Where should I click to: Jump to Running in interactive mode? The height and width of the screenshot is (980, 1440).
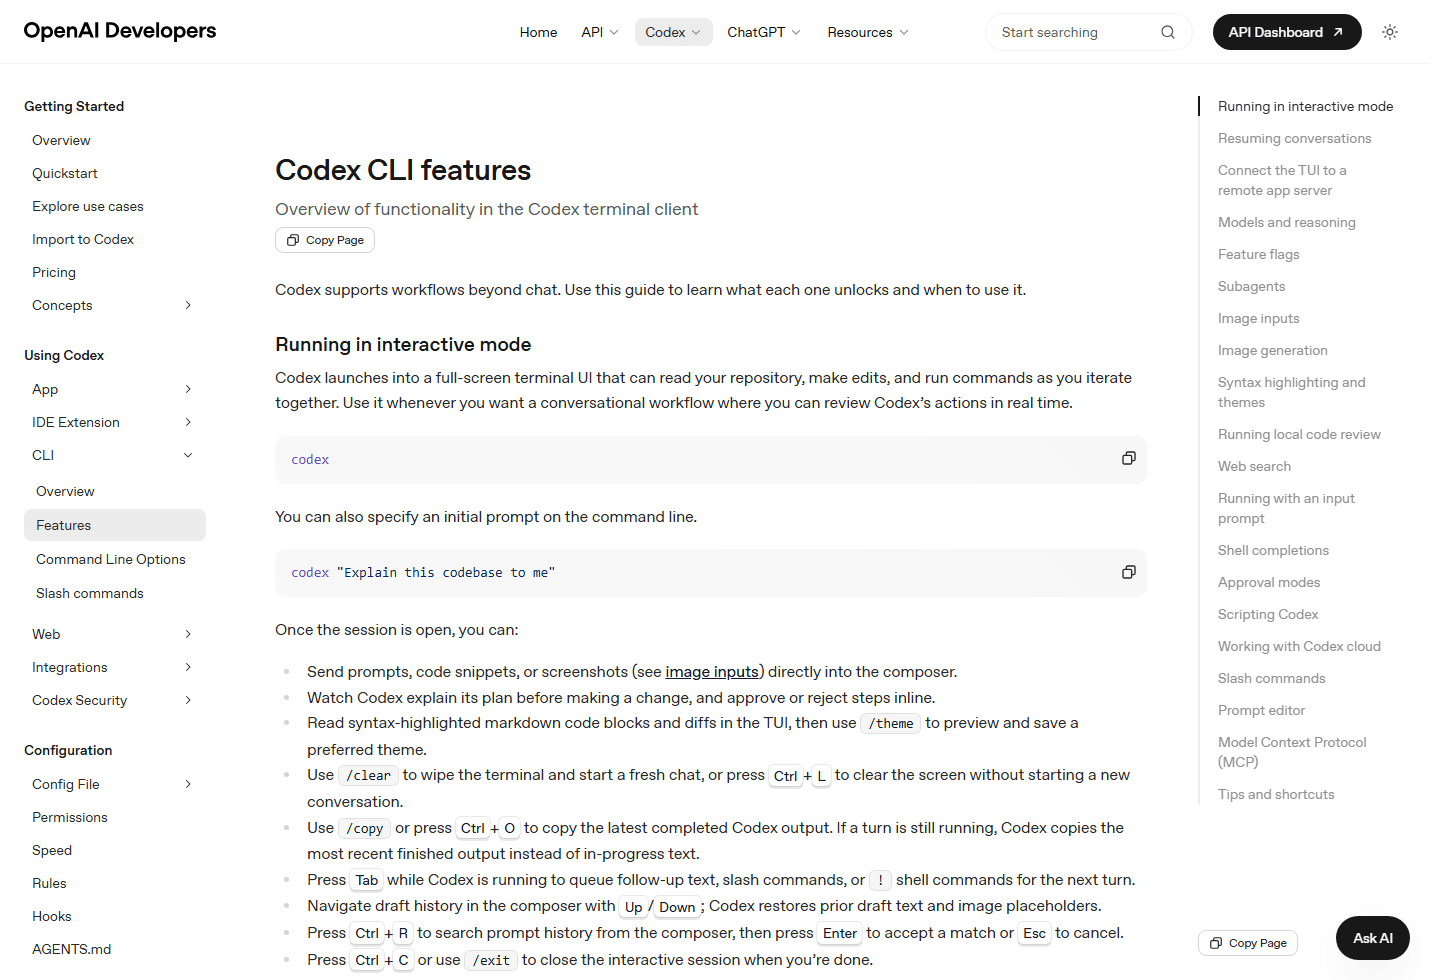coord(1305,106)
